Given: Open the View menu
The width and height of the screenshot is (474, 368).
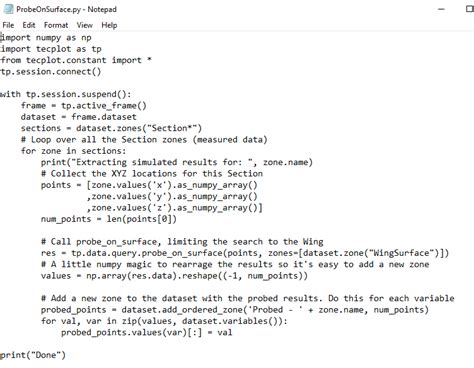Looking at the screenshot, I should 84,25.
